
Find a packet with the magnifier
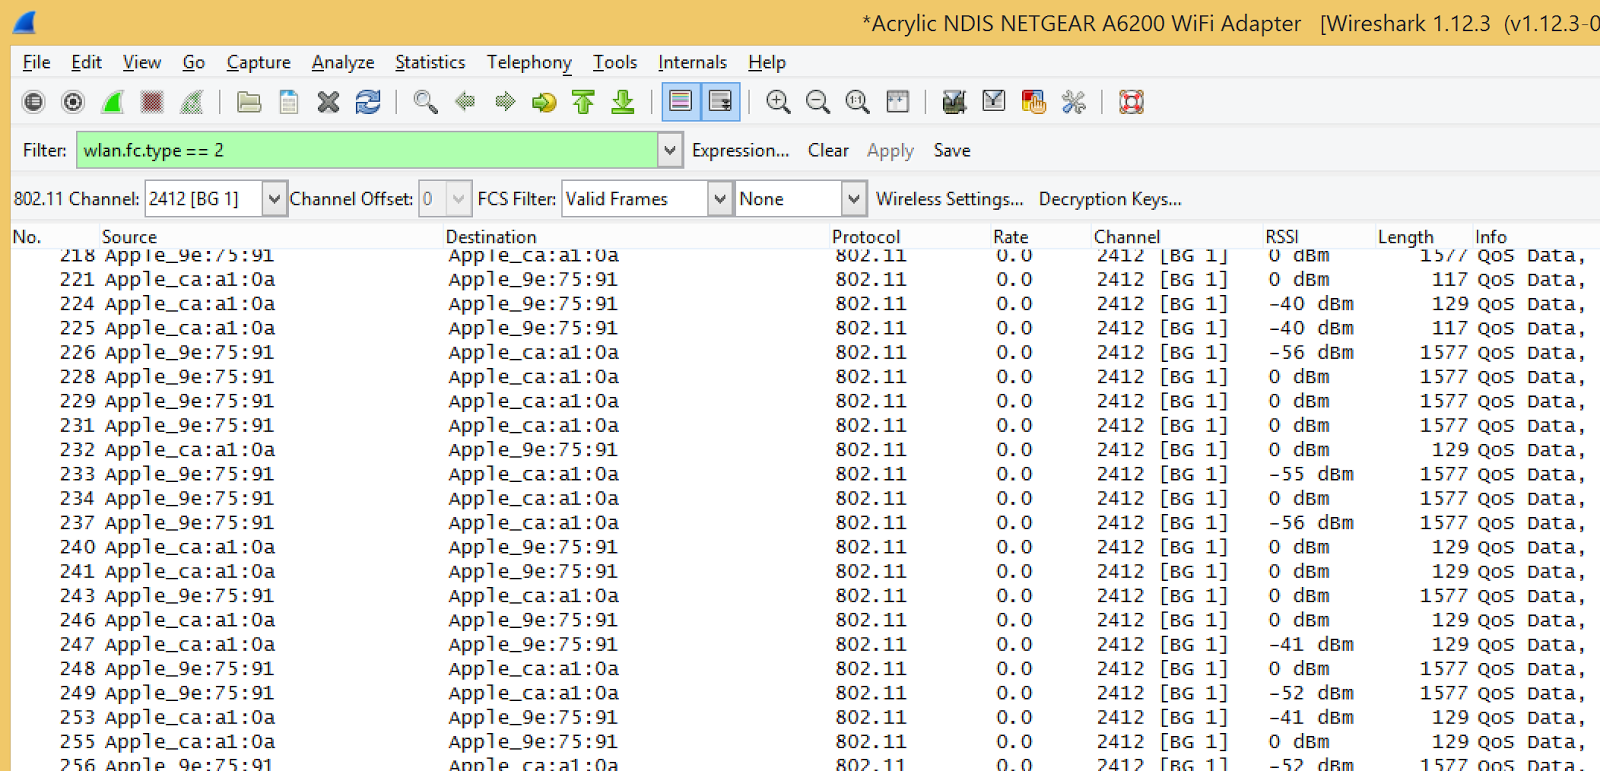[x=425, y=102]
